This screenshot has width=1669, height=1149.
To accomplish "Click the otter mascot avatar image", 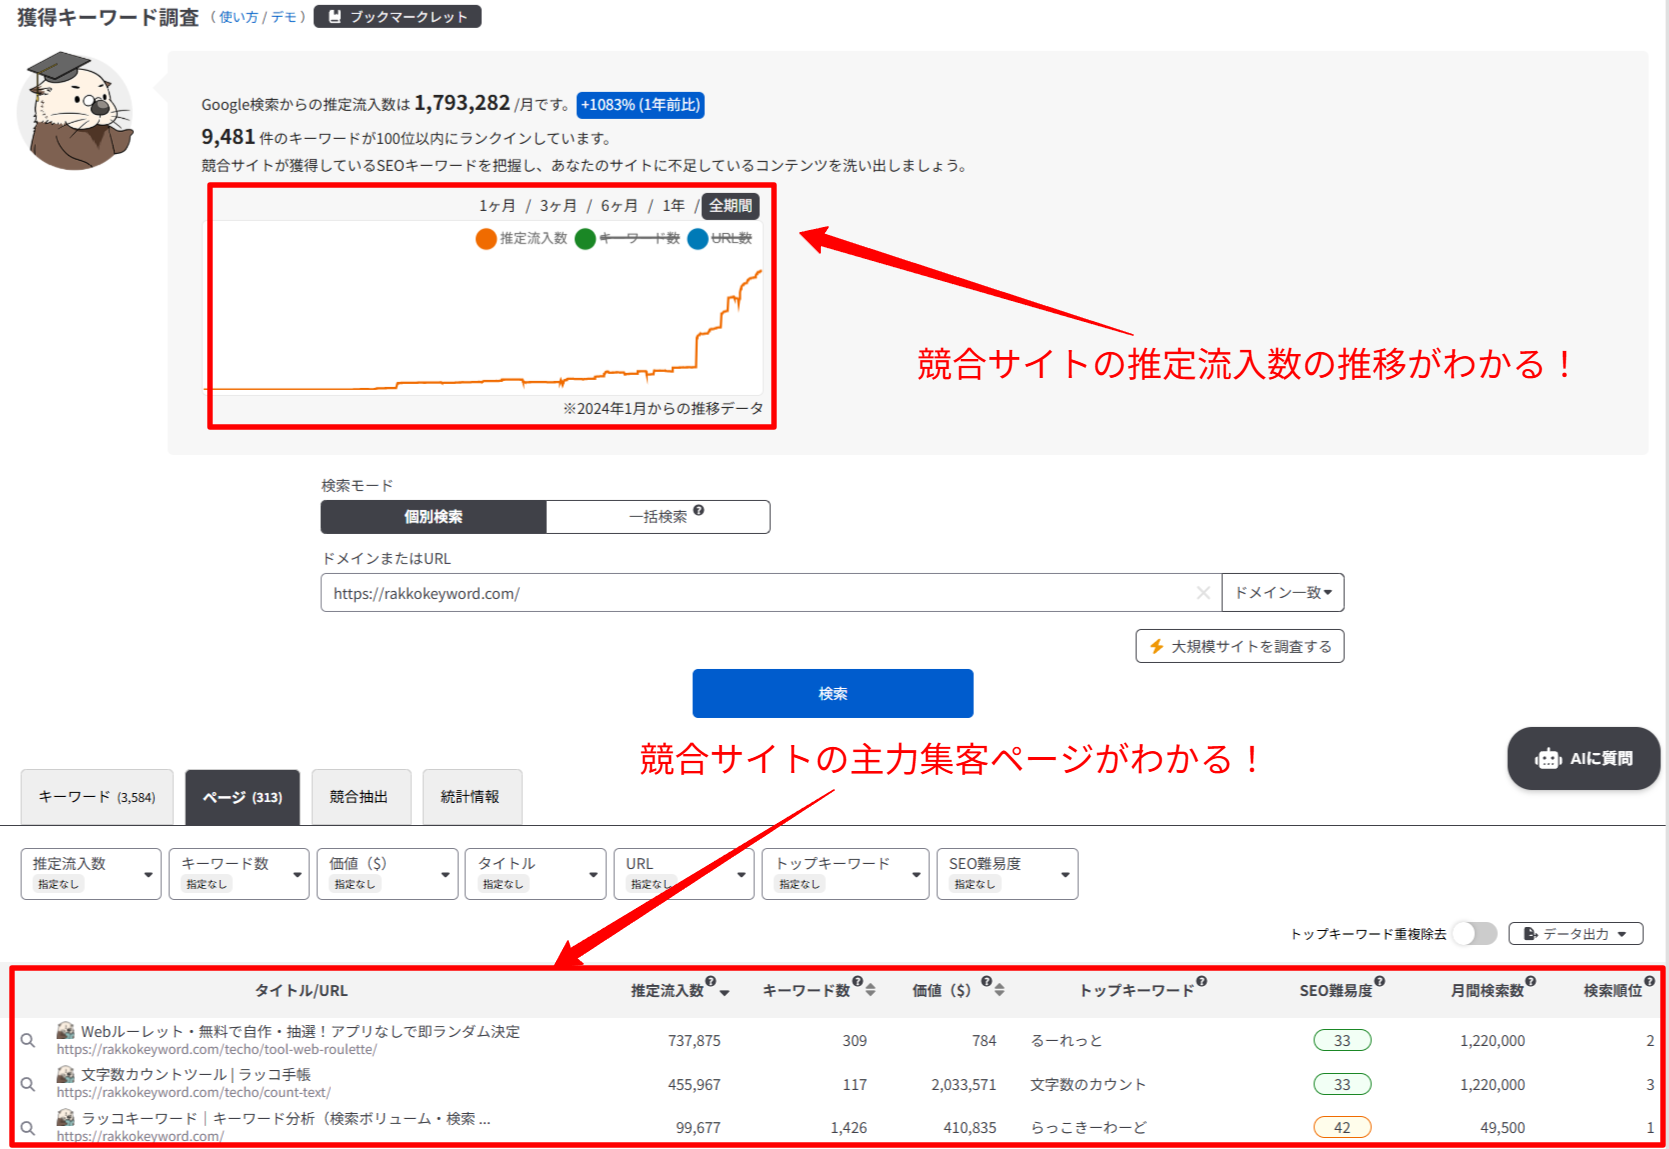I will (76, 111).
